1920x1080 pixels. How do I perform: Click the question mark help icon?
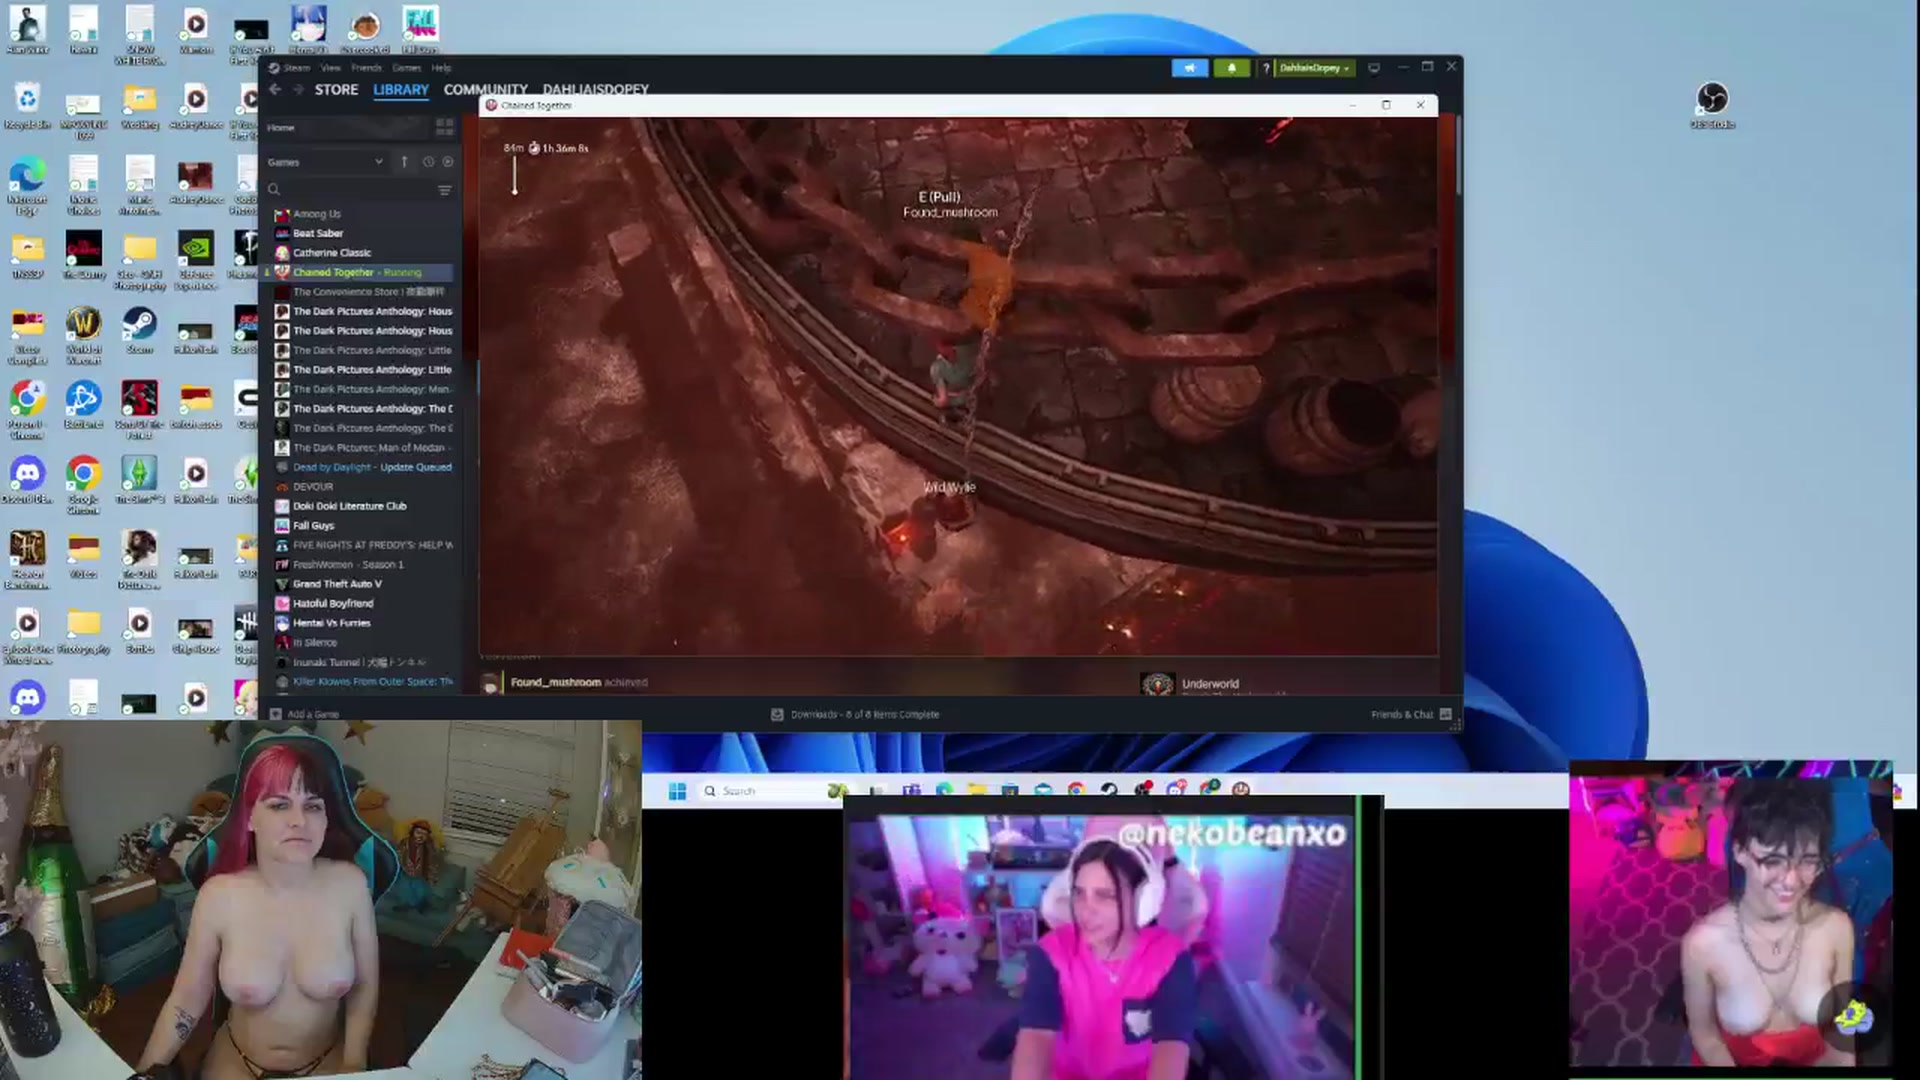click(1265, 68)
